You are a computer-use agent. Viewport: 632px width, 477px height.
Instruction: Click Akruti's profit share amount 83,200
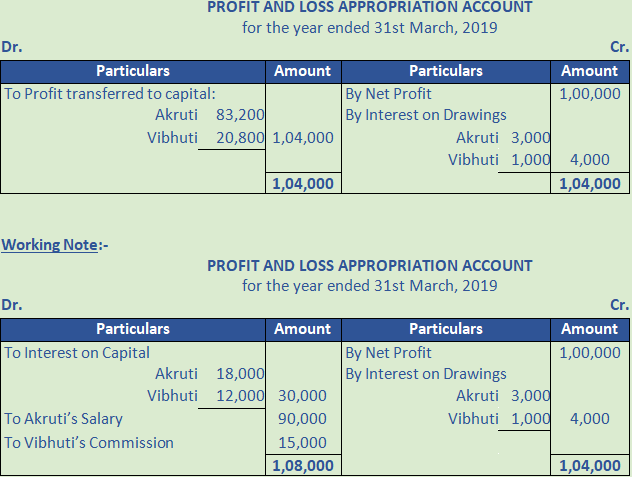point(239,115)
